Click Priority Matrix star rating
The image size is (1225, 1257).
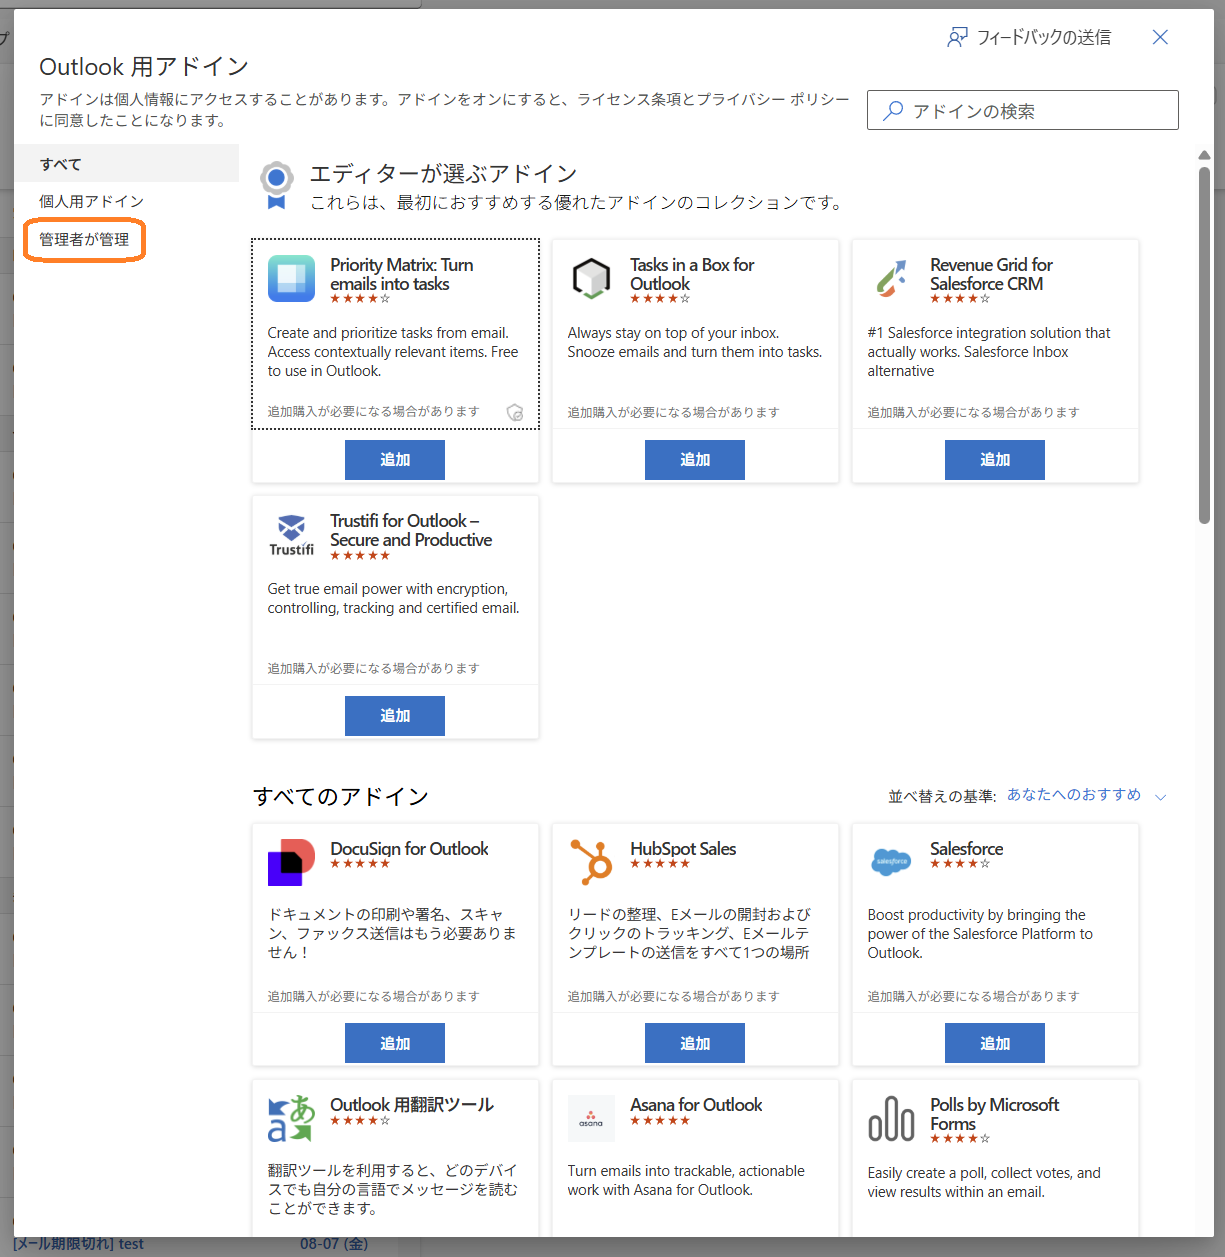click(360, 299)
